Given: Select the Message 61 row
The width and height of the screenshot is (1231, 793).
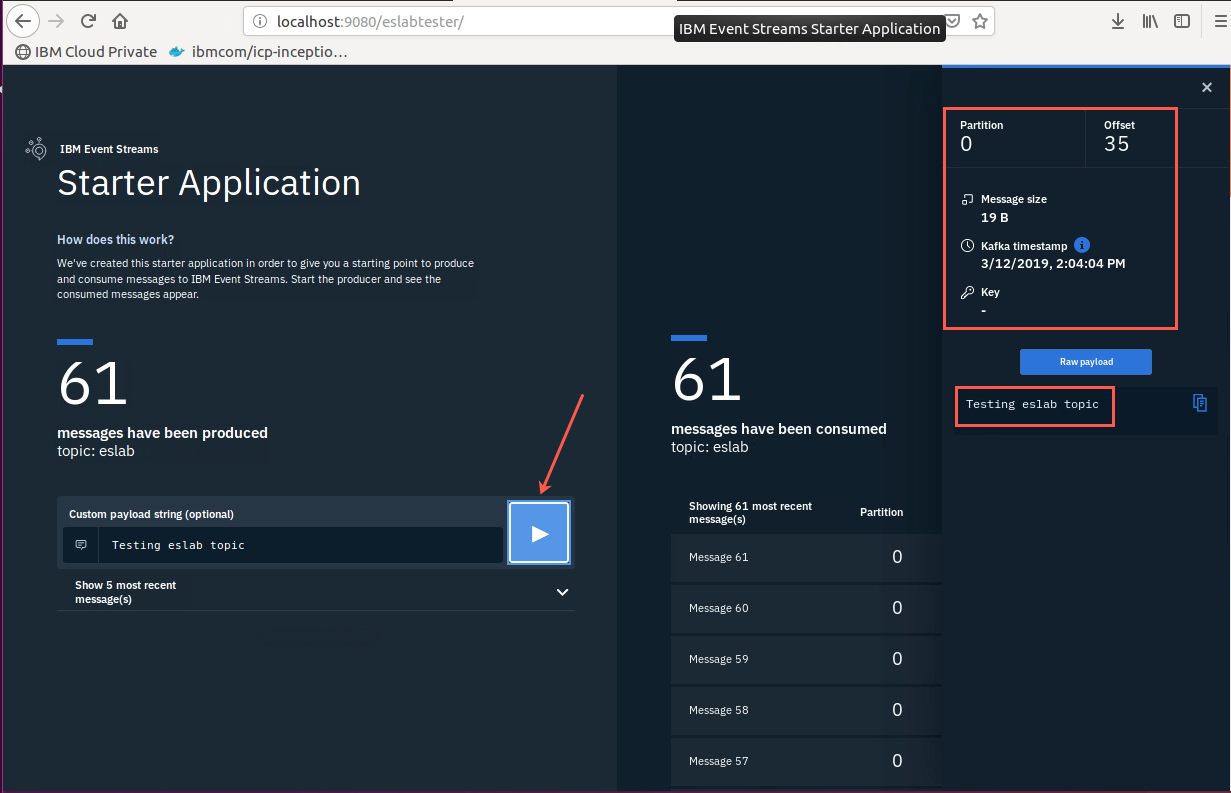Looking at the screenshot, I should [806, 557].
